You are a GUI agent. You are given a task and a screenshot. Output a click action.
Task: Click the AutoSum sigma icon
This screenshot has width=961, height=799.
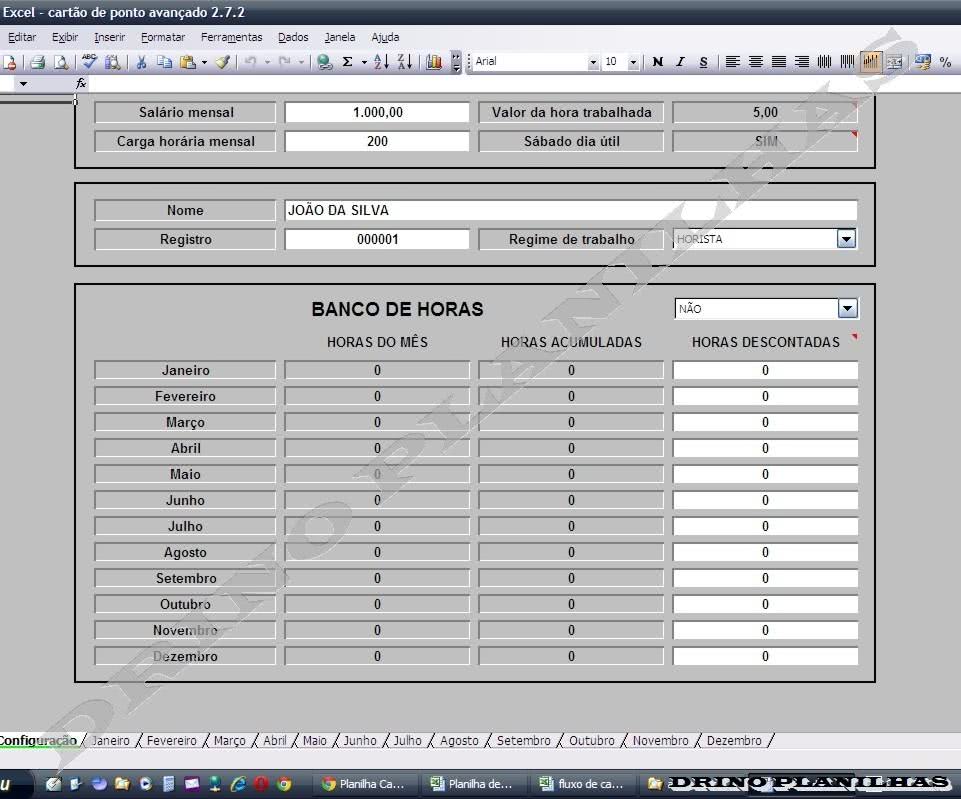[x=347, y=62]
